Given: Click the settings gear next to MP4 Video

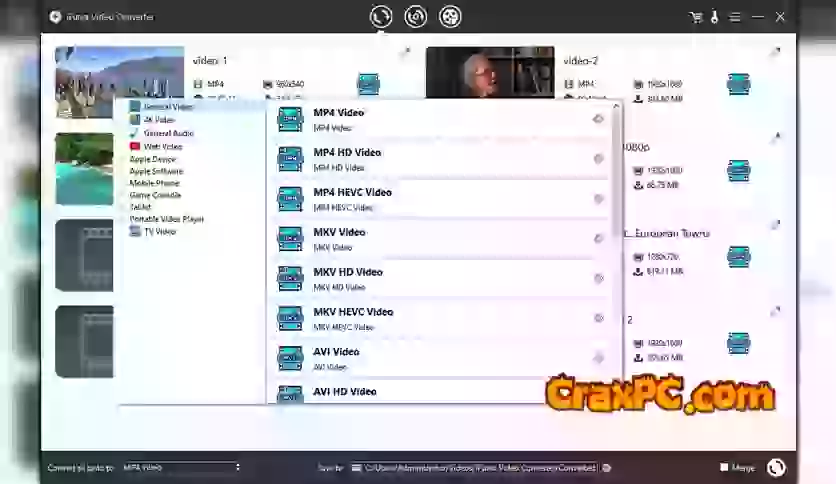Looking at the screenshot, I should [598, 119].
